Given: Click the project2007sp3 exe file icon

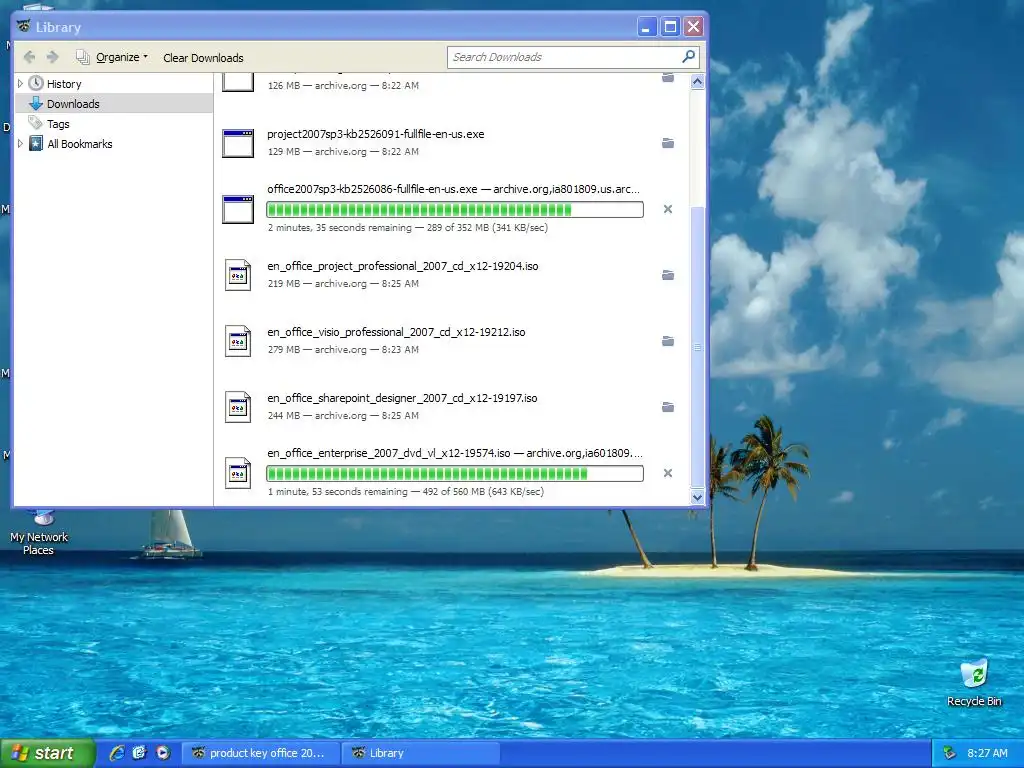Looking at the screenshot, I should click(x=238, y=143).
